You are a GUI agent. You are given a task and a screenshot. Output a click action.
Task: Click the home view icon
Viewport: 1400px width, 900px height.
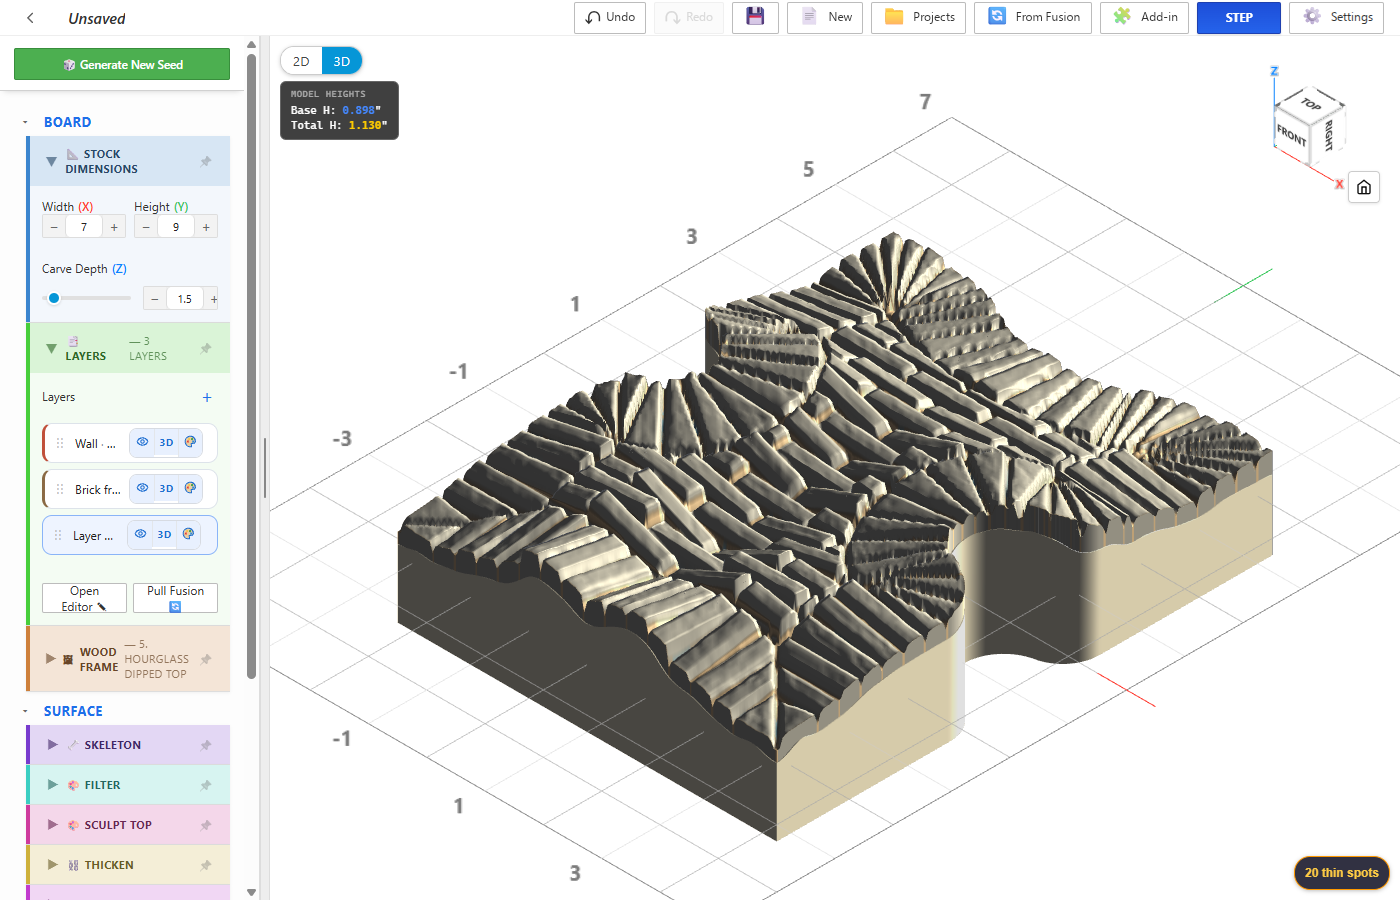point(1364,188)
